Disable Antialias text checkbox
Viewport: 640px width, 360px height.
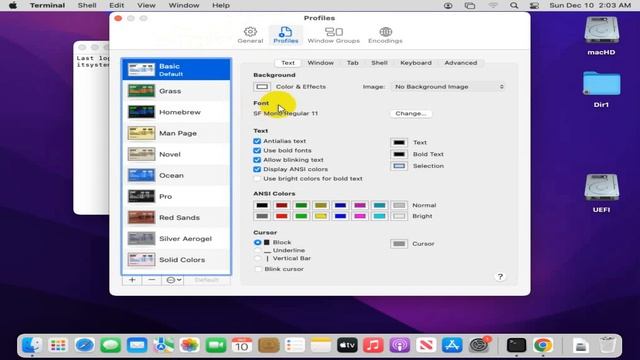257,141
